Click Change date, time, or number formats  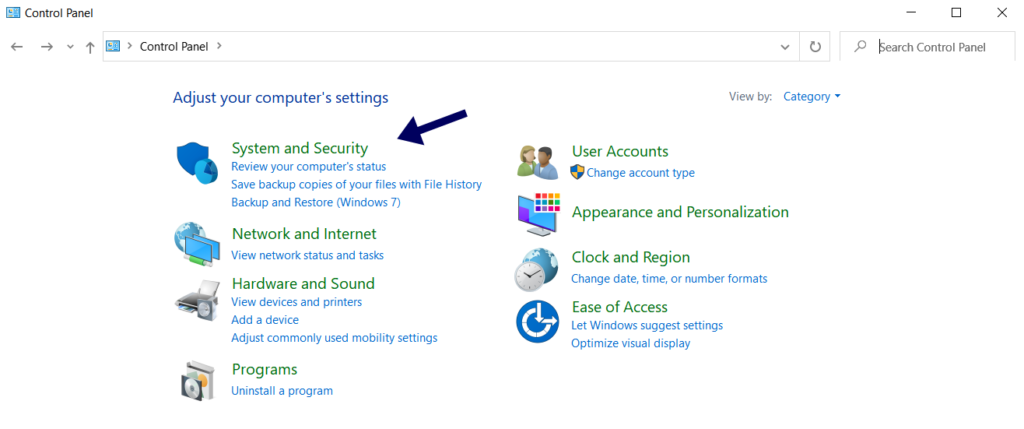pyautogui.click(x=669, y=278)
